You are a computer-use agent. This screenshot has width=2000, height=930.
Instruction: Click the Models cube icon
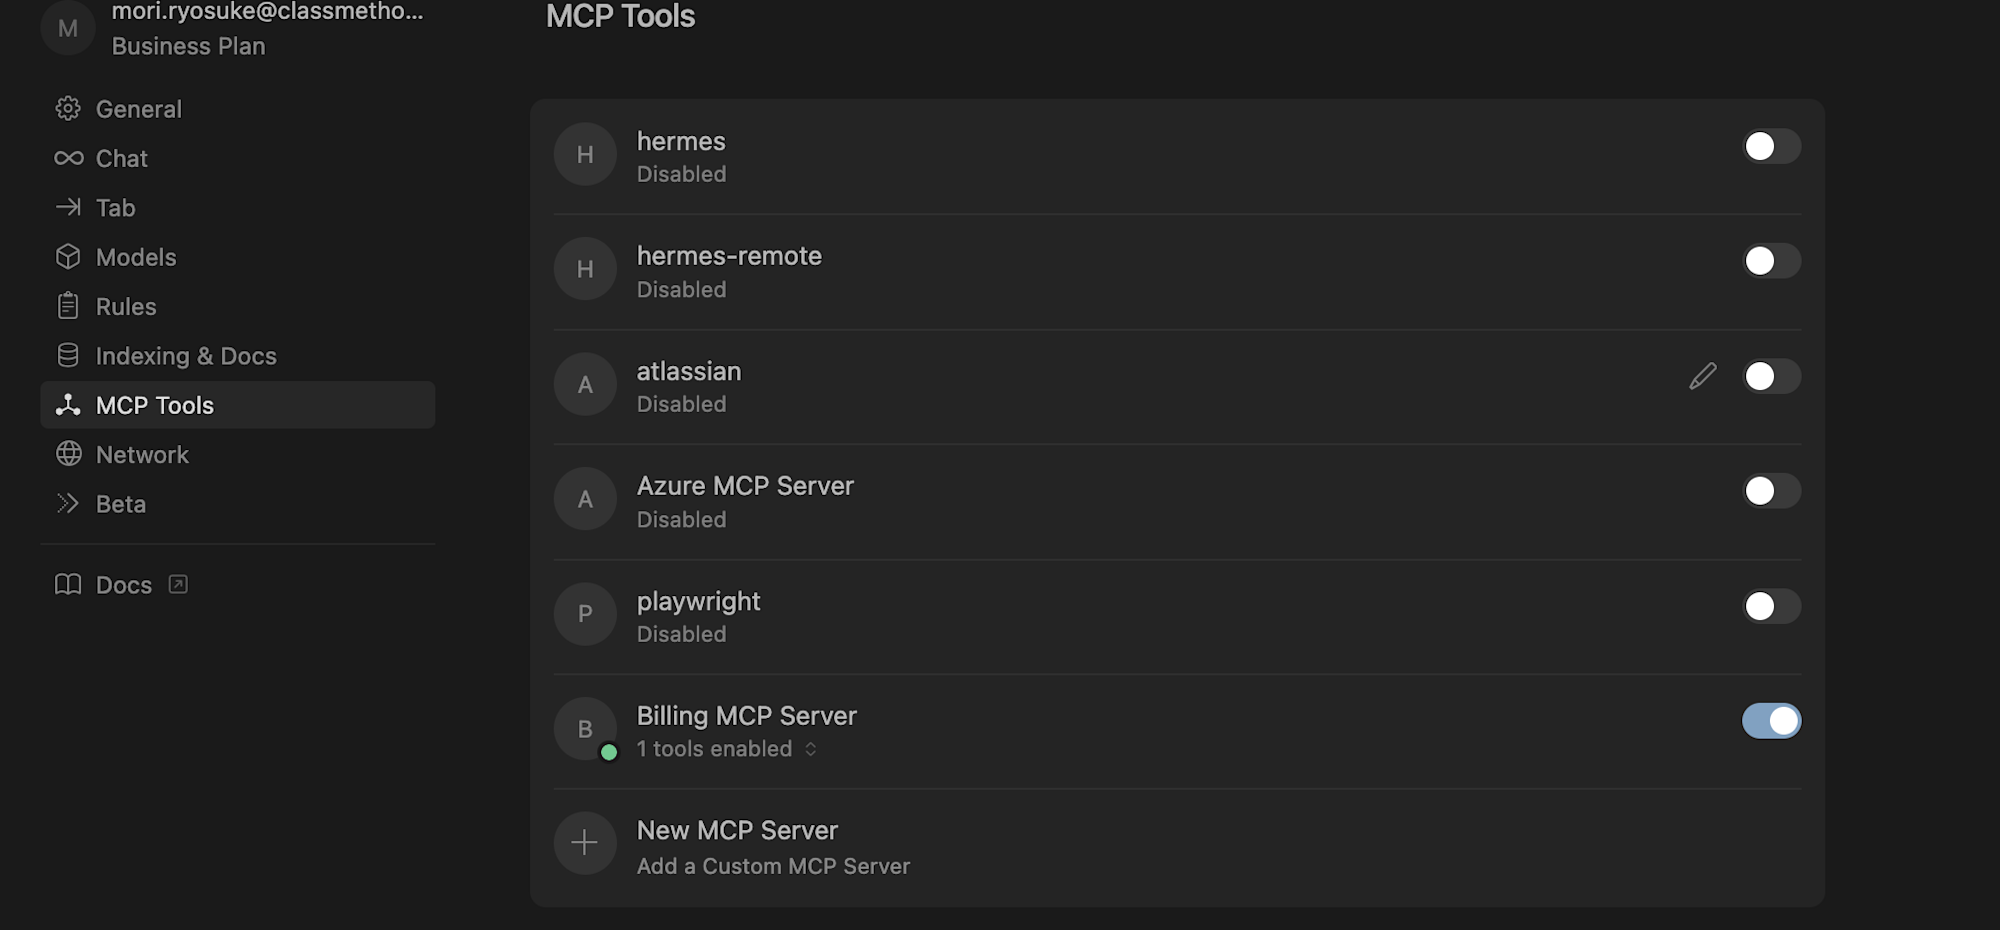pos(68,257)
